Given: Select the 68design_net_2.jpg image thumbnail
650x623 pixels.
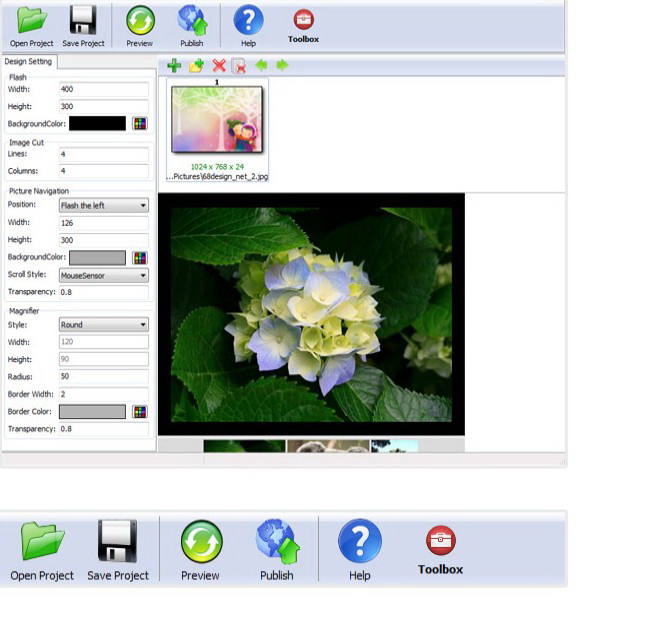Looking at the screenshot, I should (217, 121).
